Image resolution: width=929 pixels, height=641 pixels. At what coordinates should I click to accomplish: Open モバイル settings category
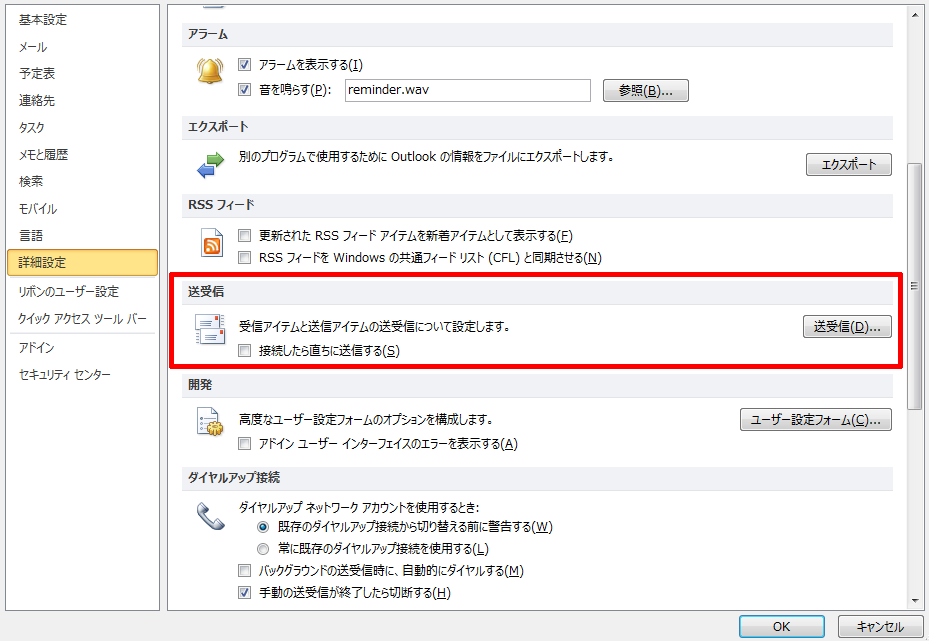point(82,209)
